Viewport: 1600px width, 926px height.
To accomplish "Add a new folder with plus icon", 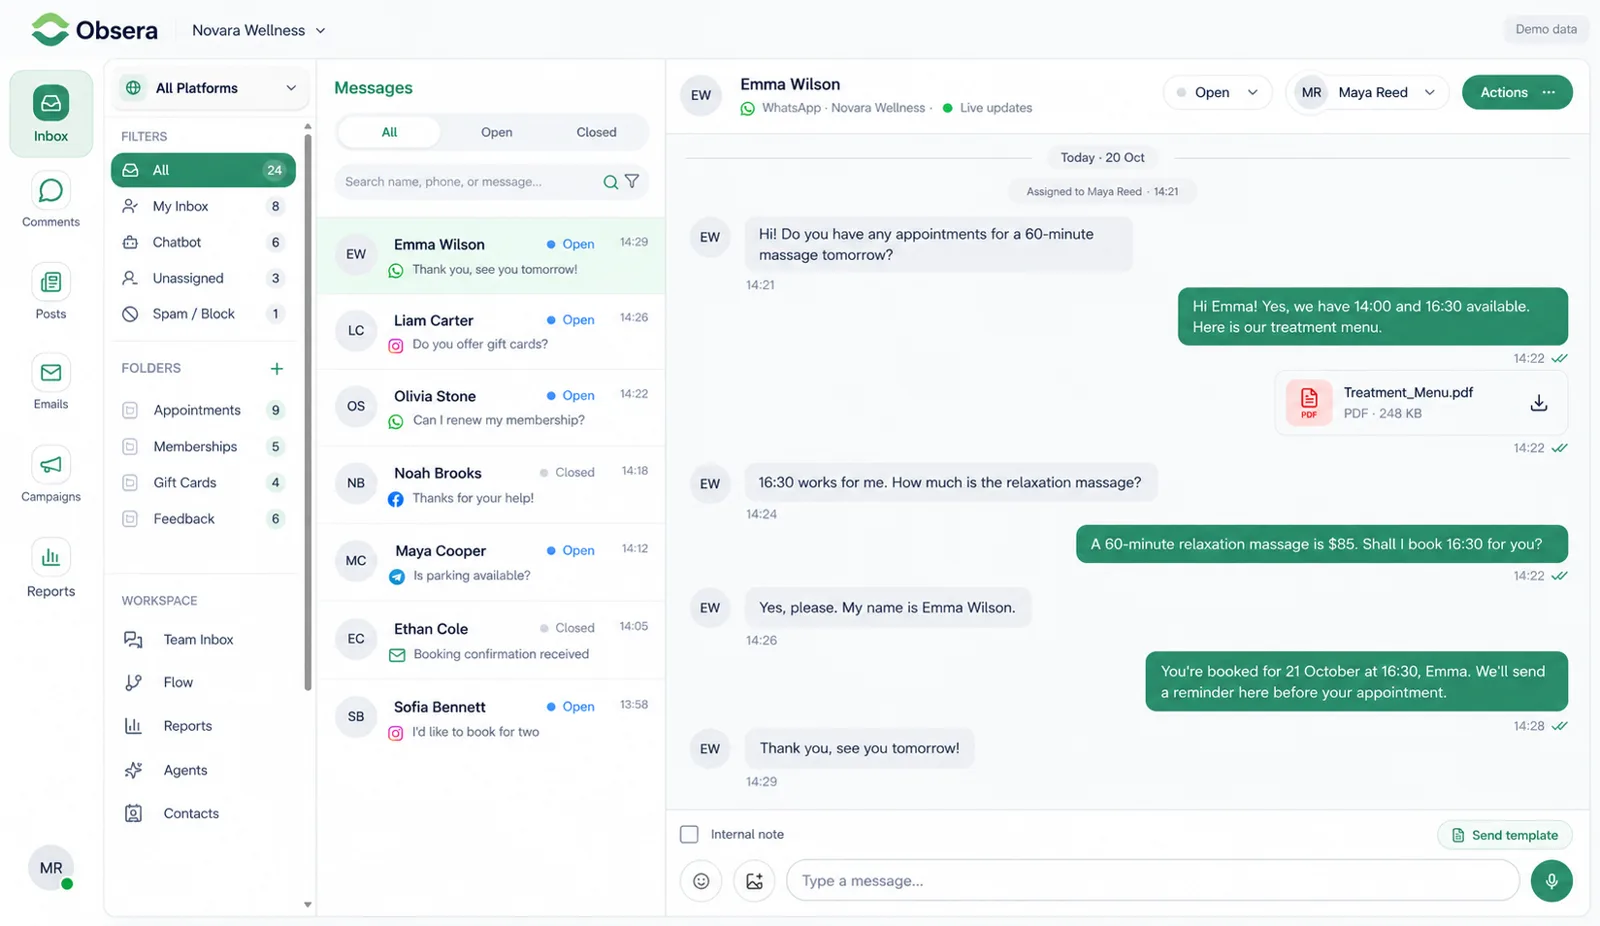I will coord(277,369).
